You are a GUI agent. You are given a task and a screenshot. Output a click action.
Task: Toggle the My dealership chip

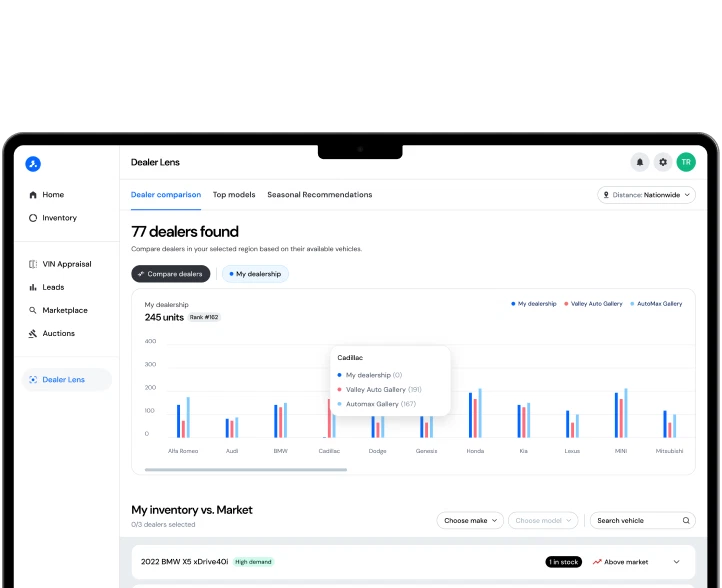pyautogui.click(x=255, y=274)
